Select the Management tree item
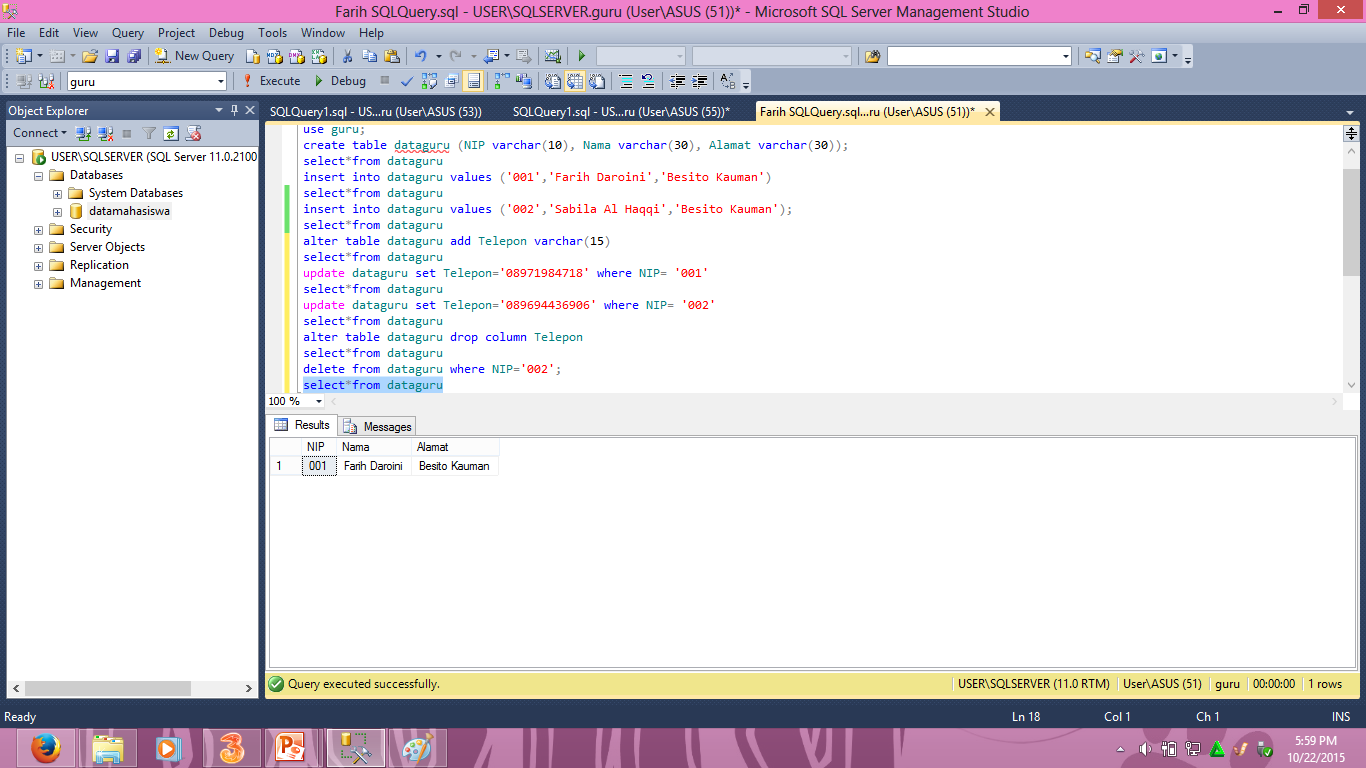The image size is (1366, 768). [105, 283]
